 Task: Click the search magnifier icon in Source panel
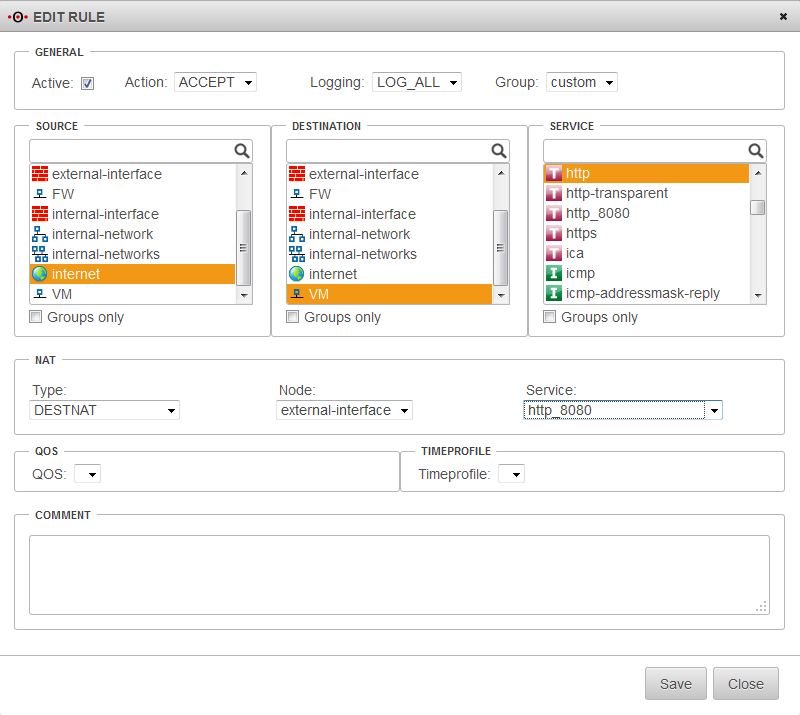pos(242,151)
